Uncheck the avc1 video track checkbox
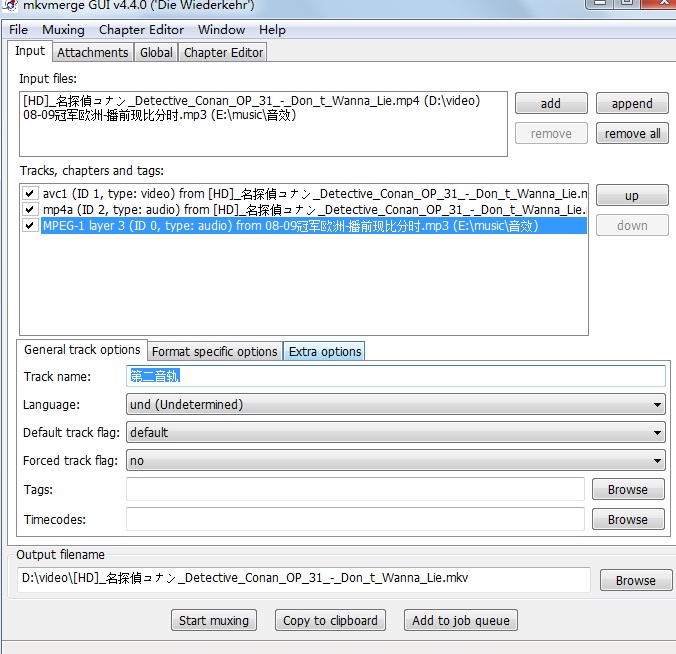 [31, 193]
